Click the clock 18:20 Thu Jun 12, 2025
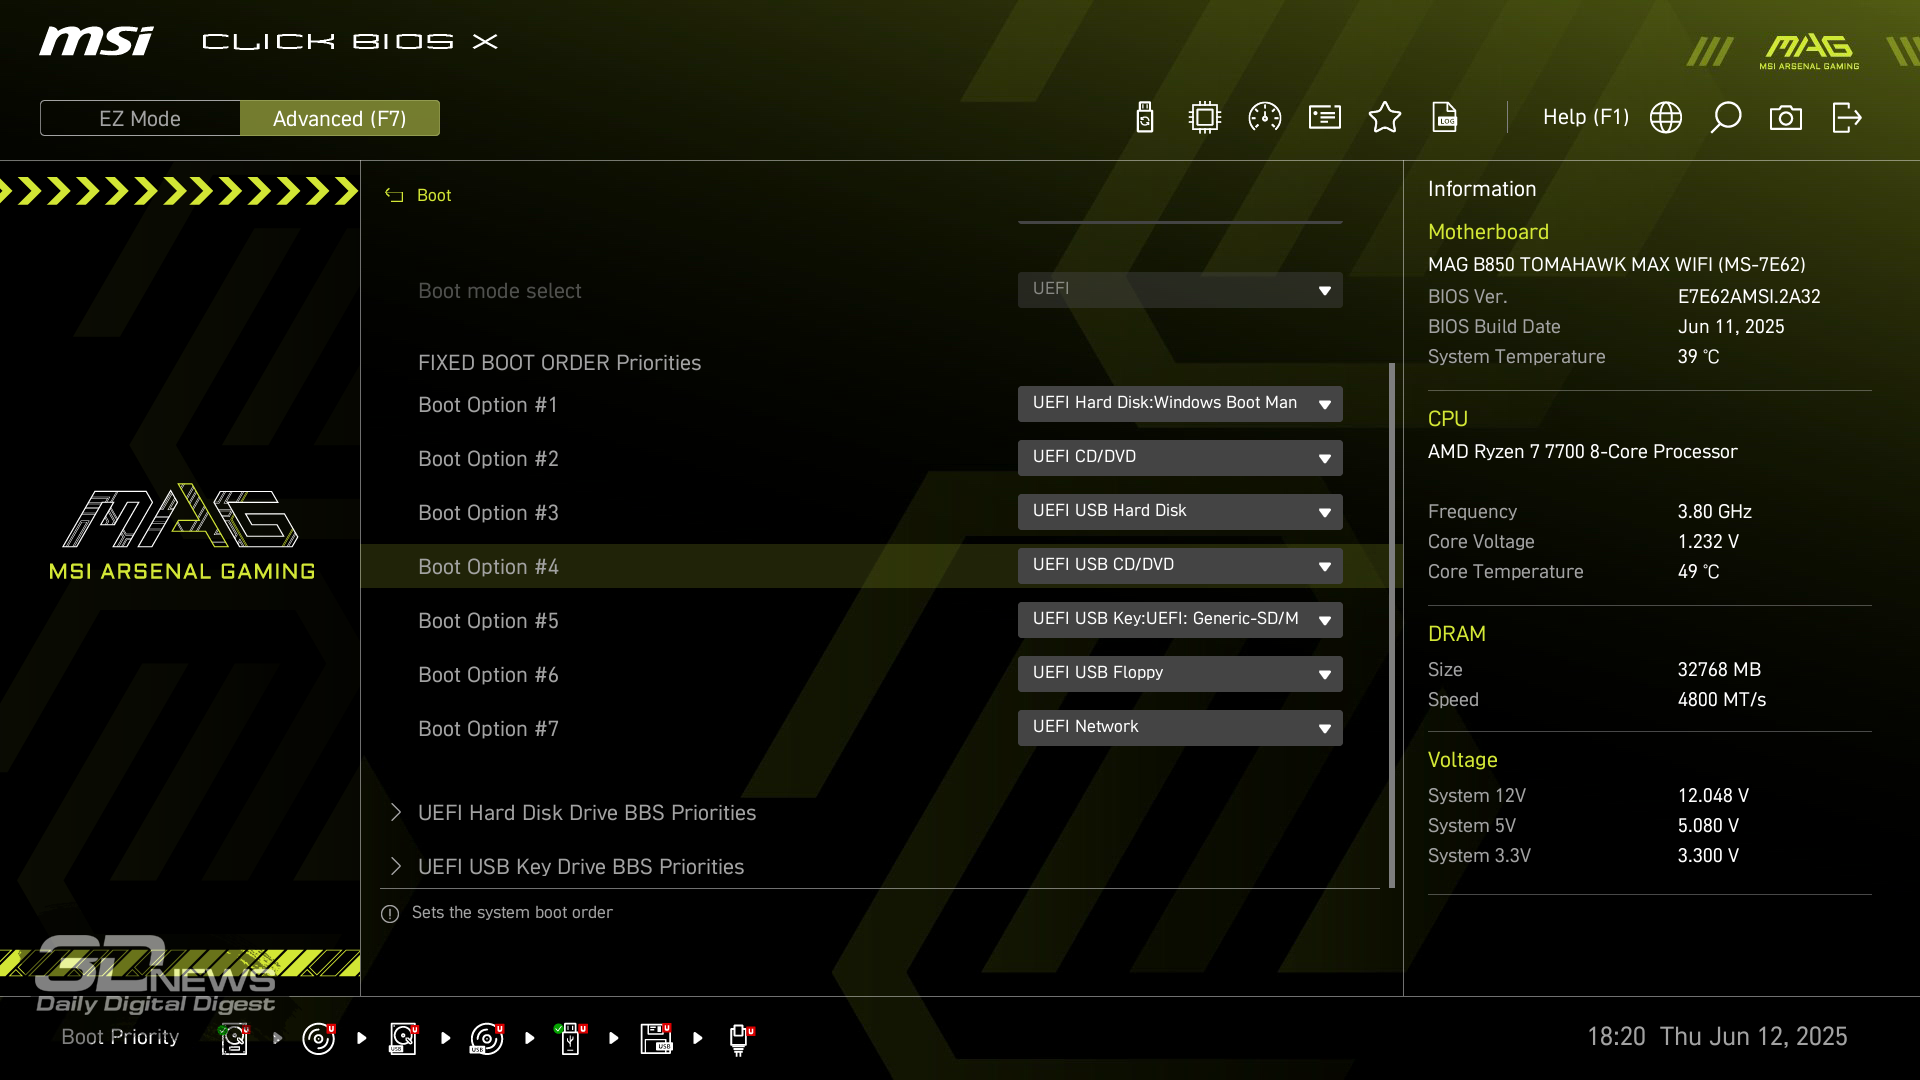 [x=1717, y=1037]
